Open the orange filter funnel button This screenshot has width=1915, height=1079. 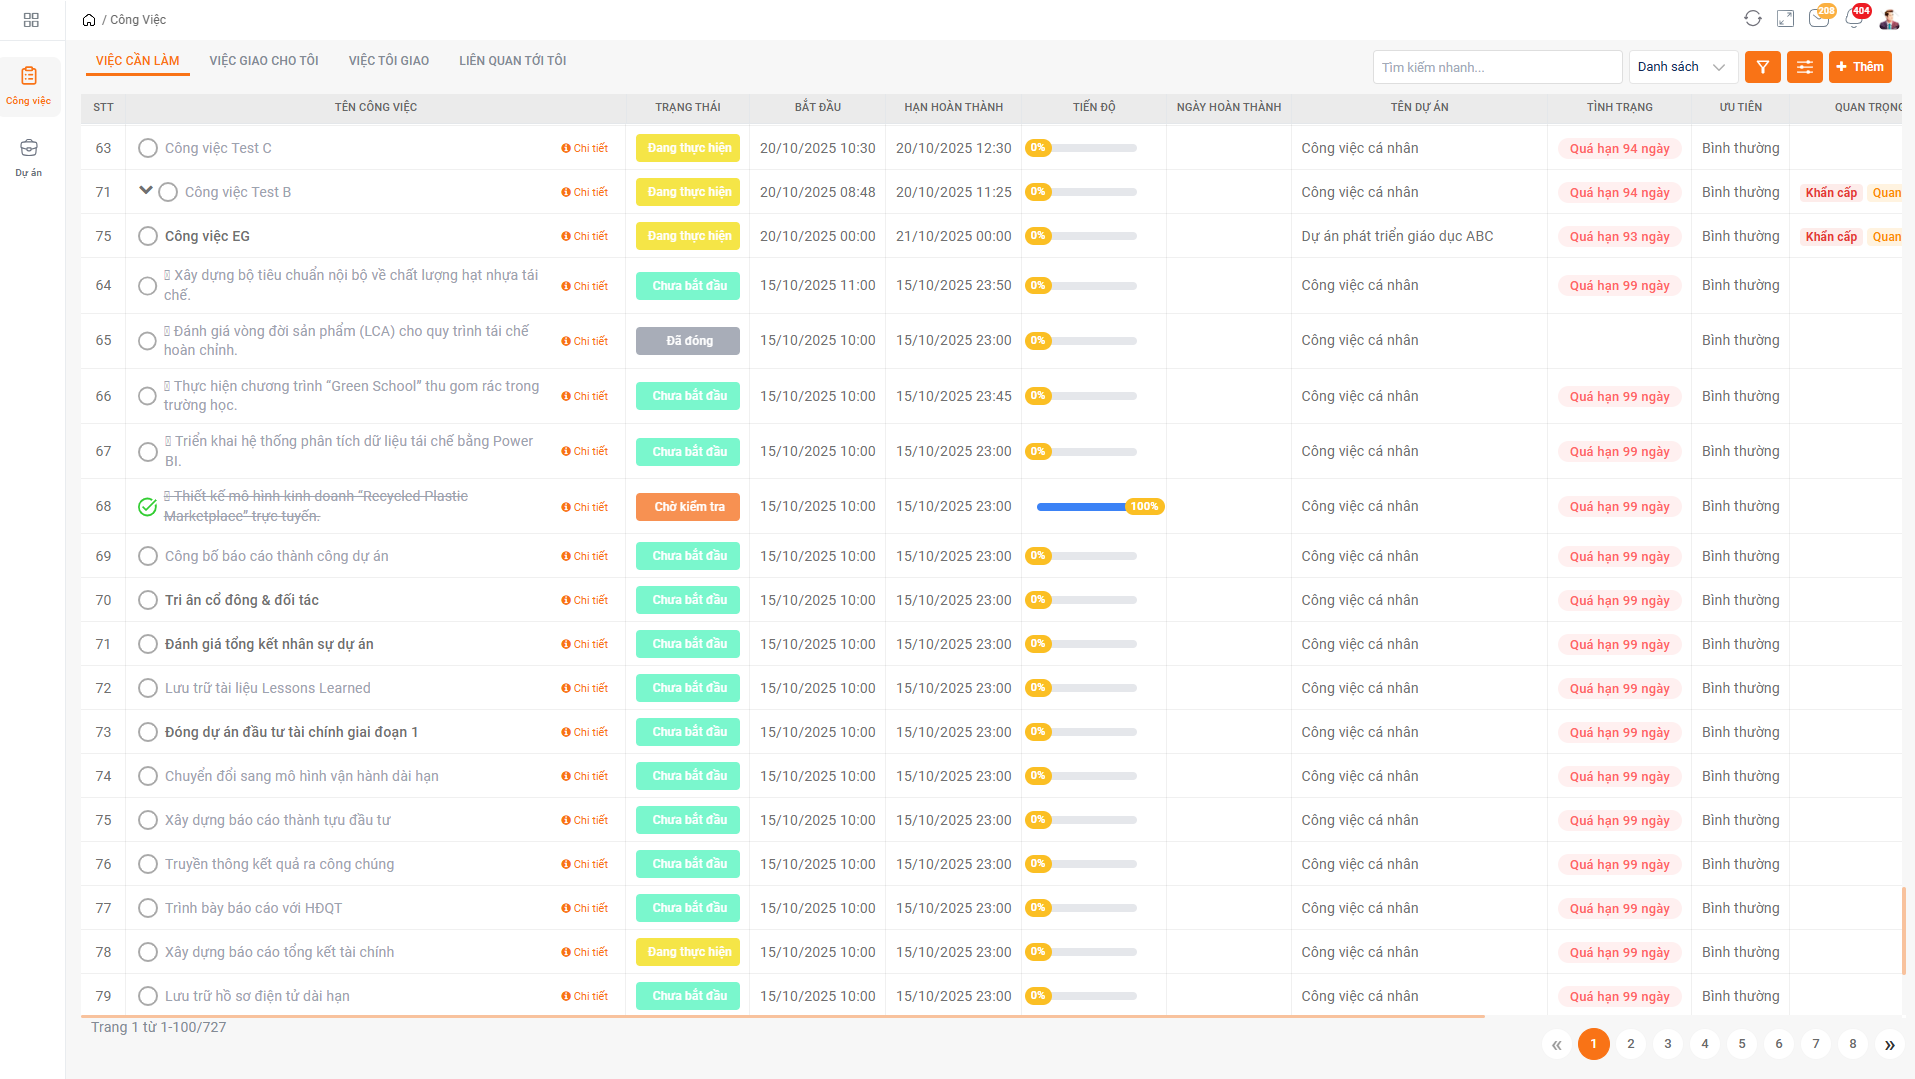pyautogui.click(x=1763, y=67)
